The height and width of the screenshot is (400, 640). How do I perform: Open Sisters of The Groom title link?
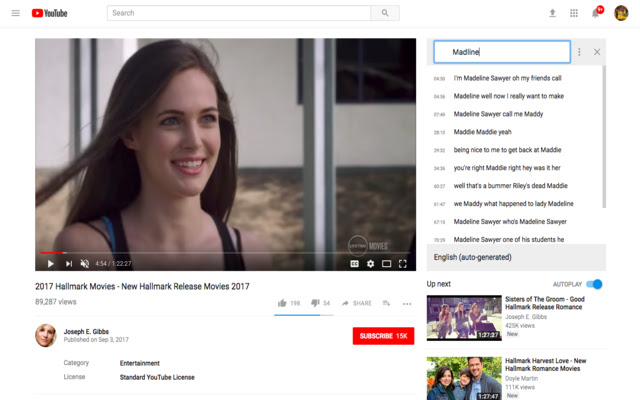(545, 303)
